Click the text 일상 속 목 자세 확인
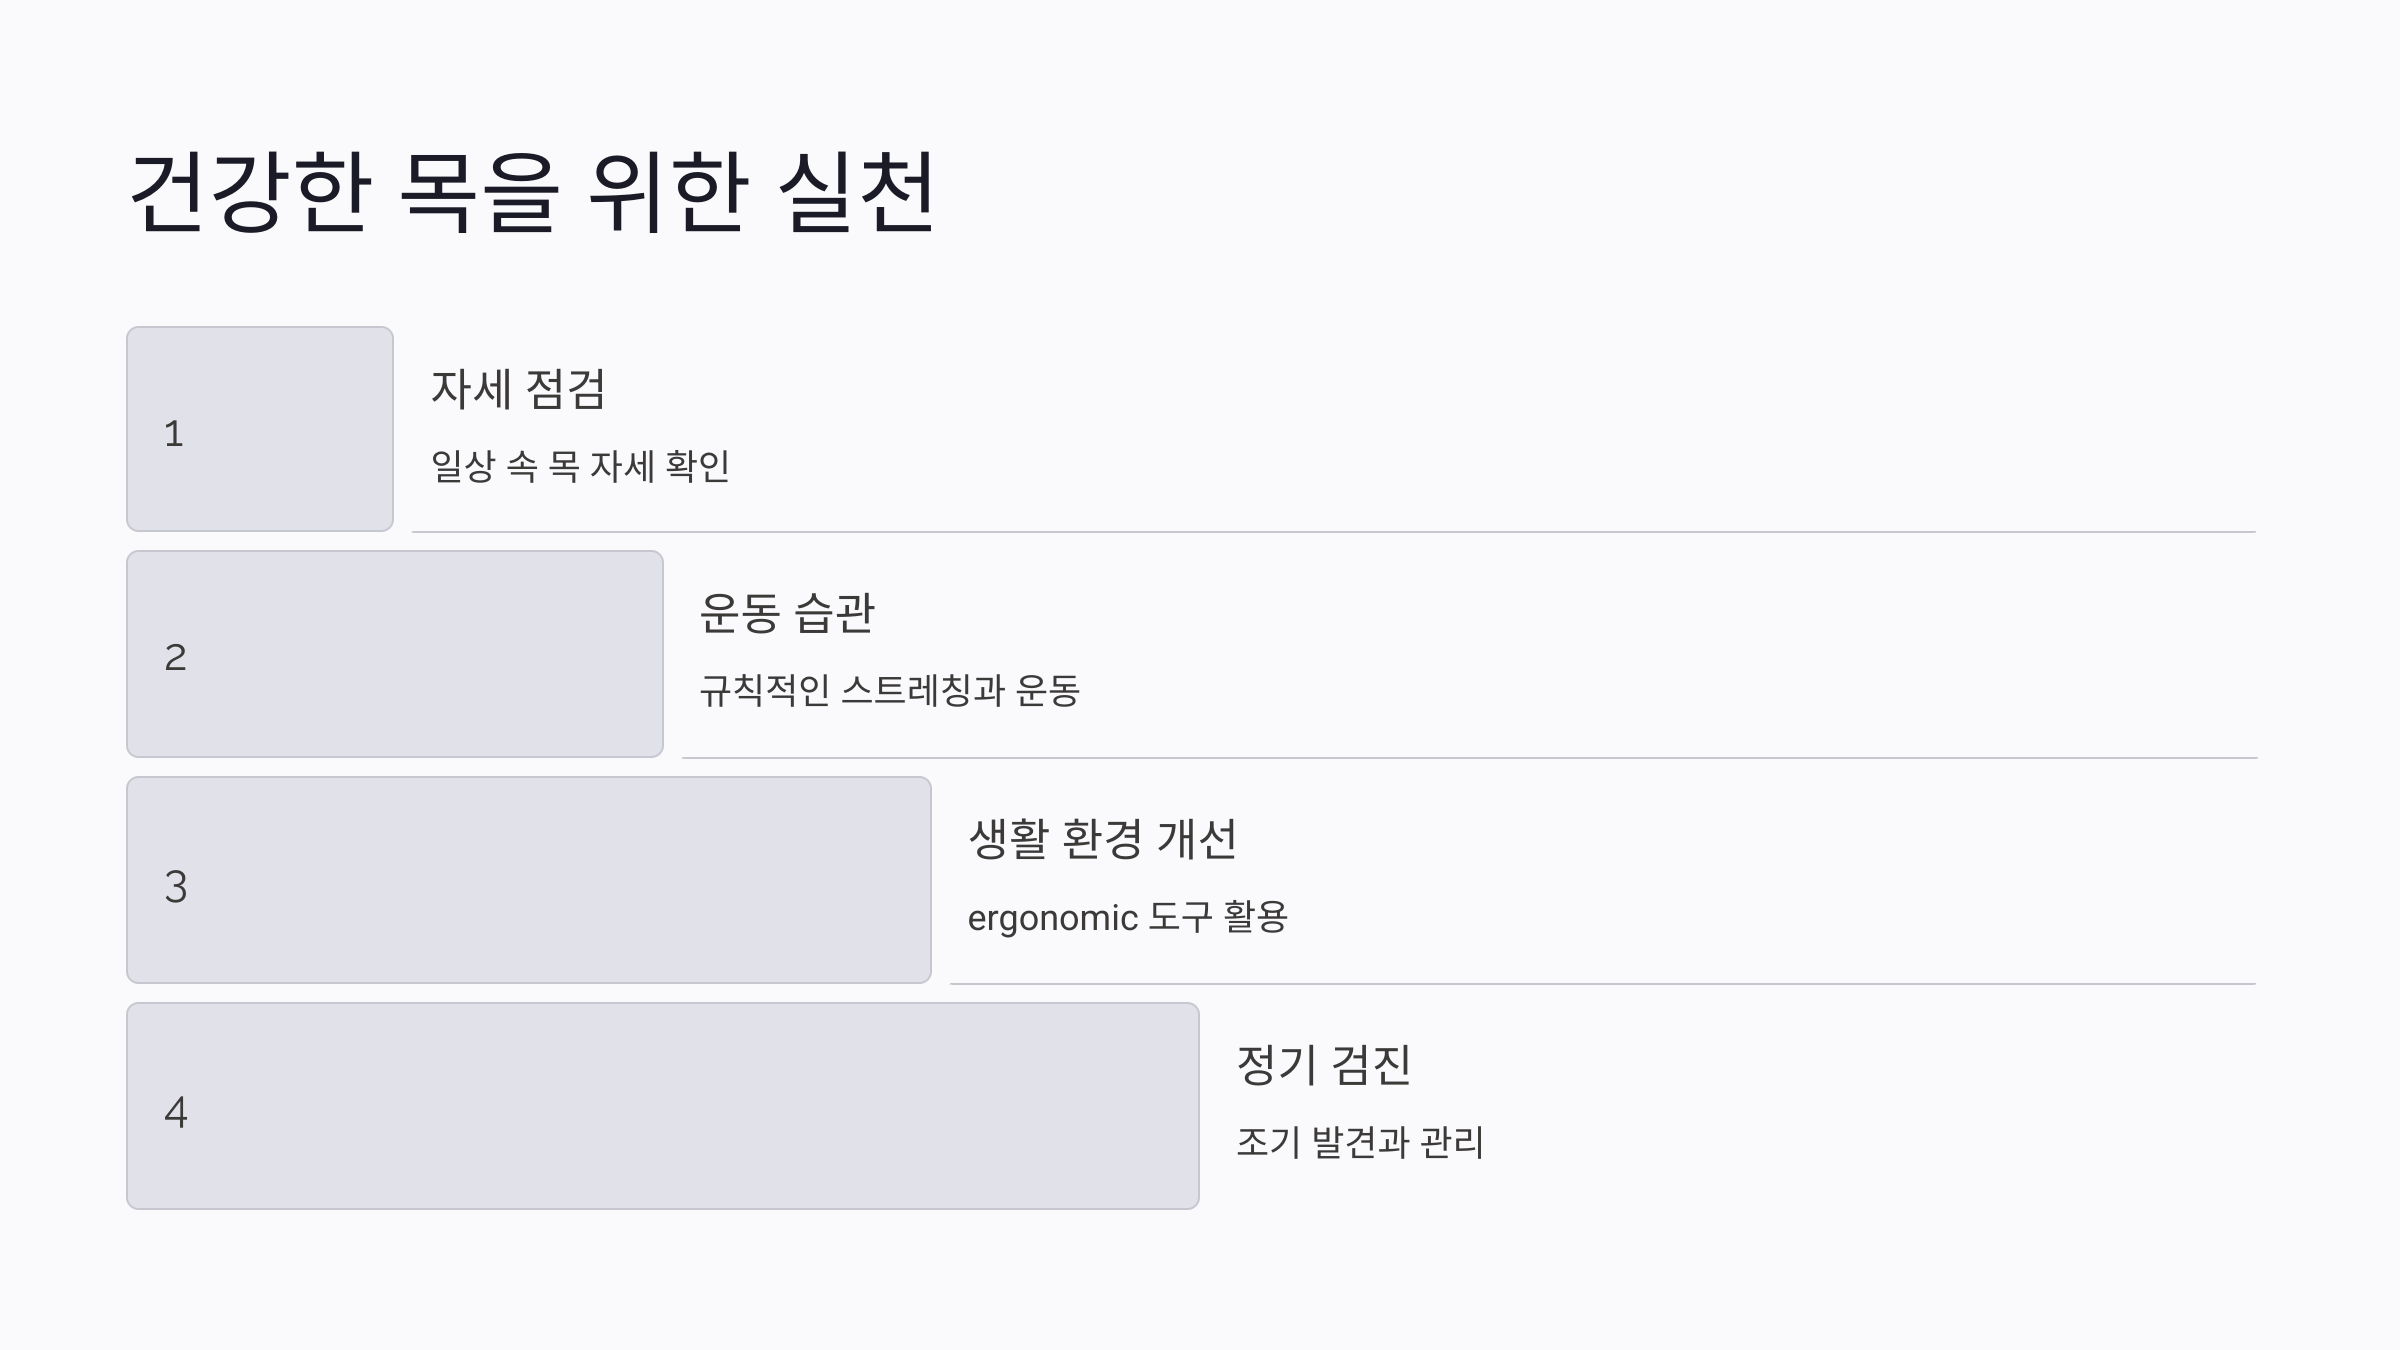This screenshot has width=2400, height=1350. click(580, 466)
